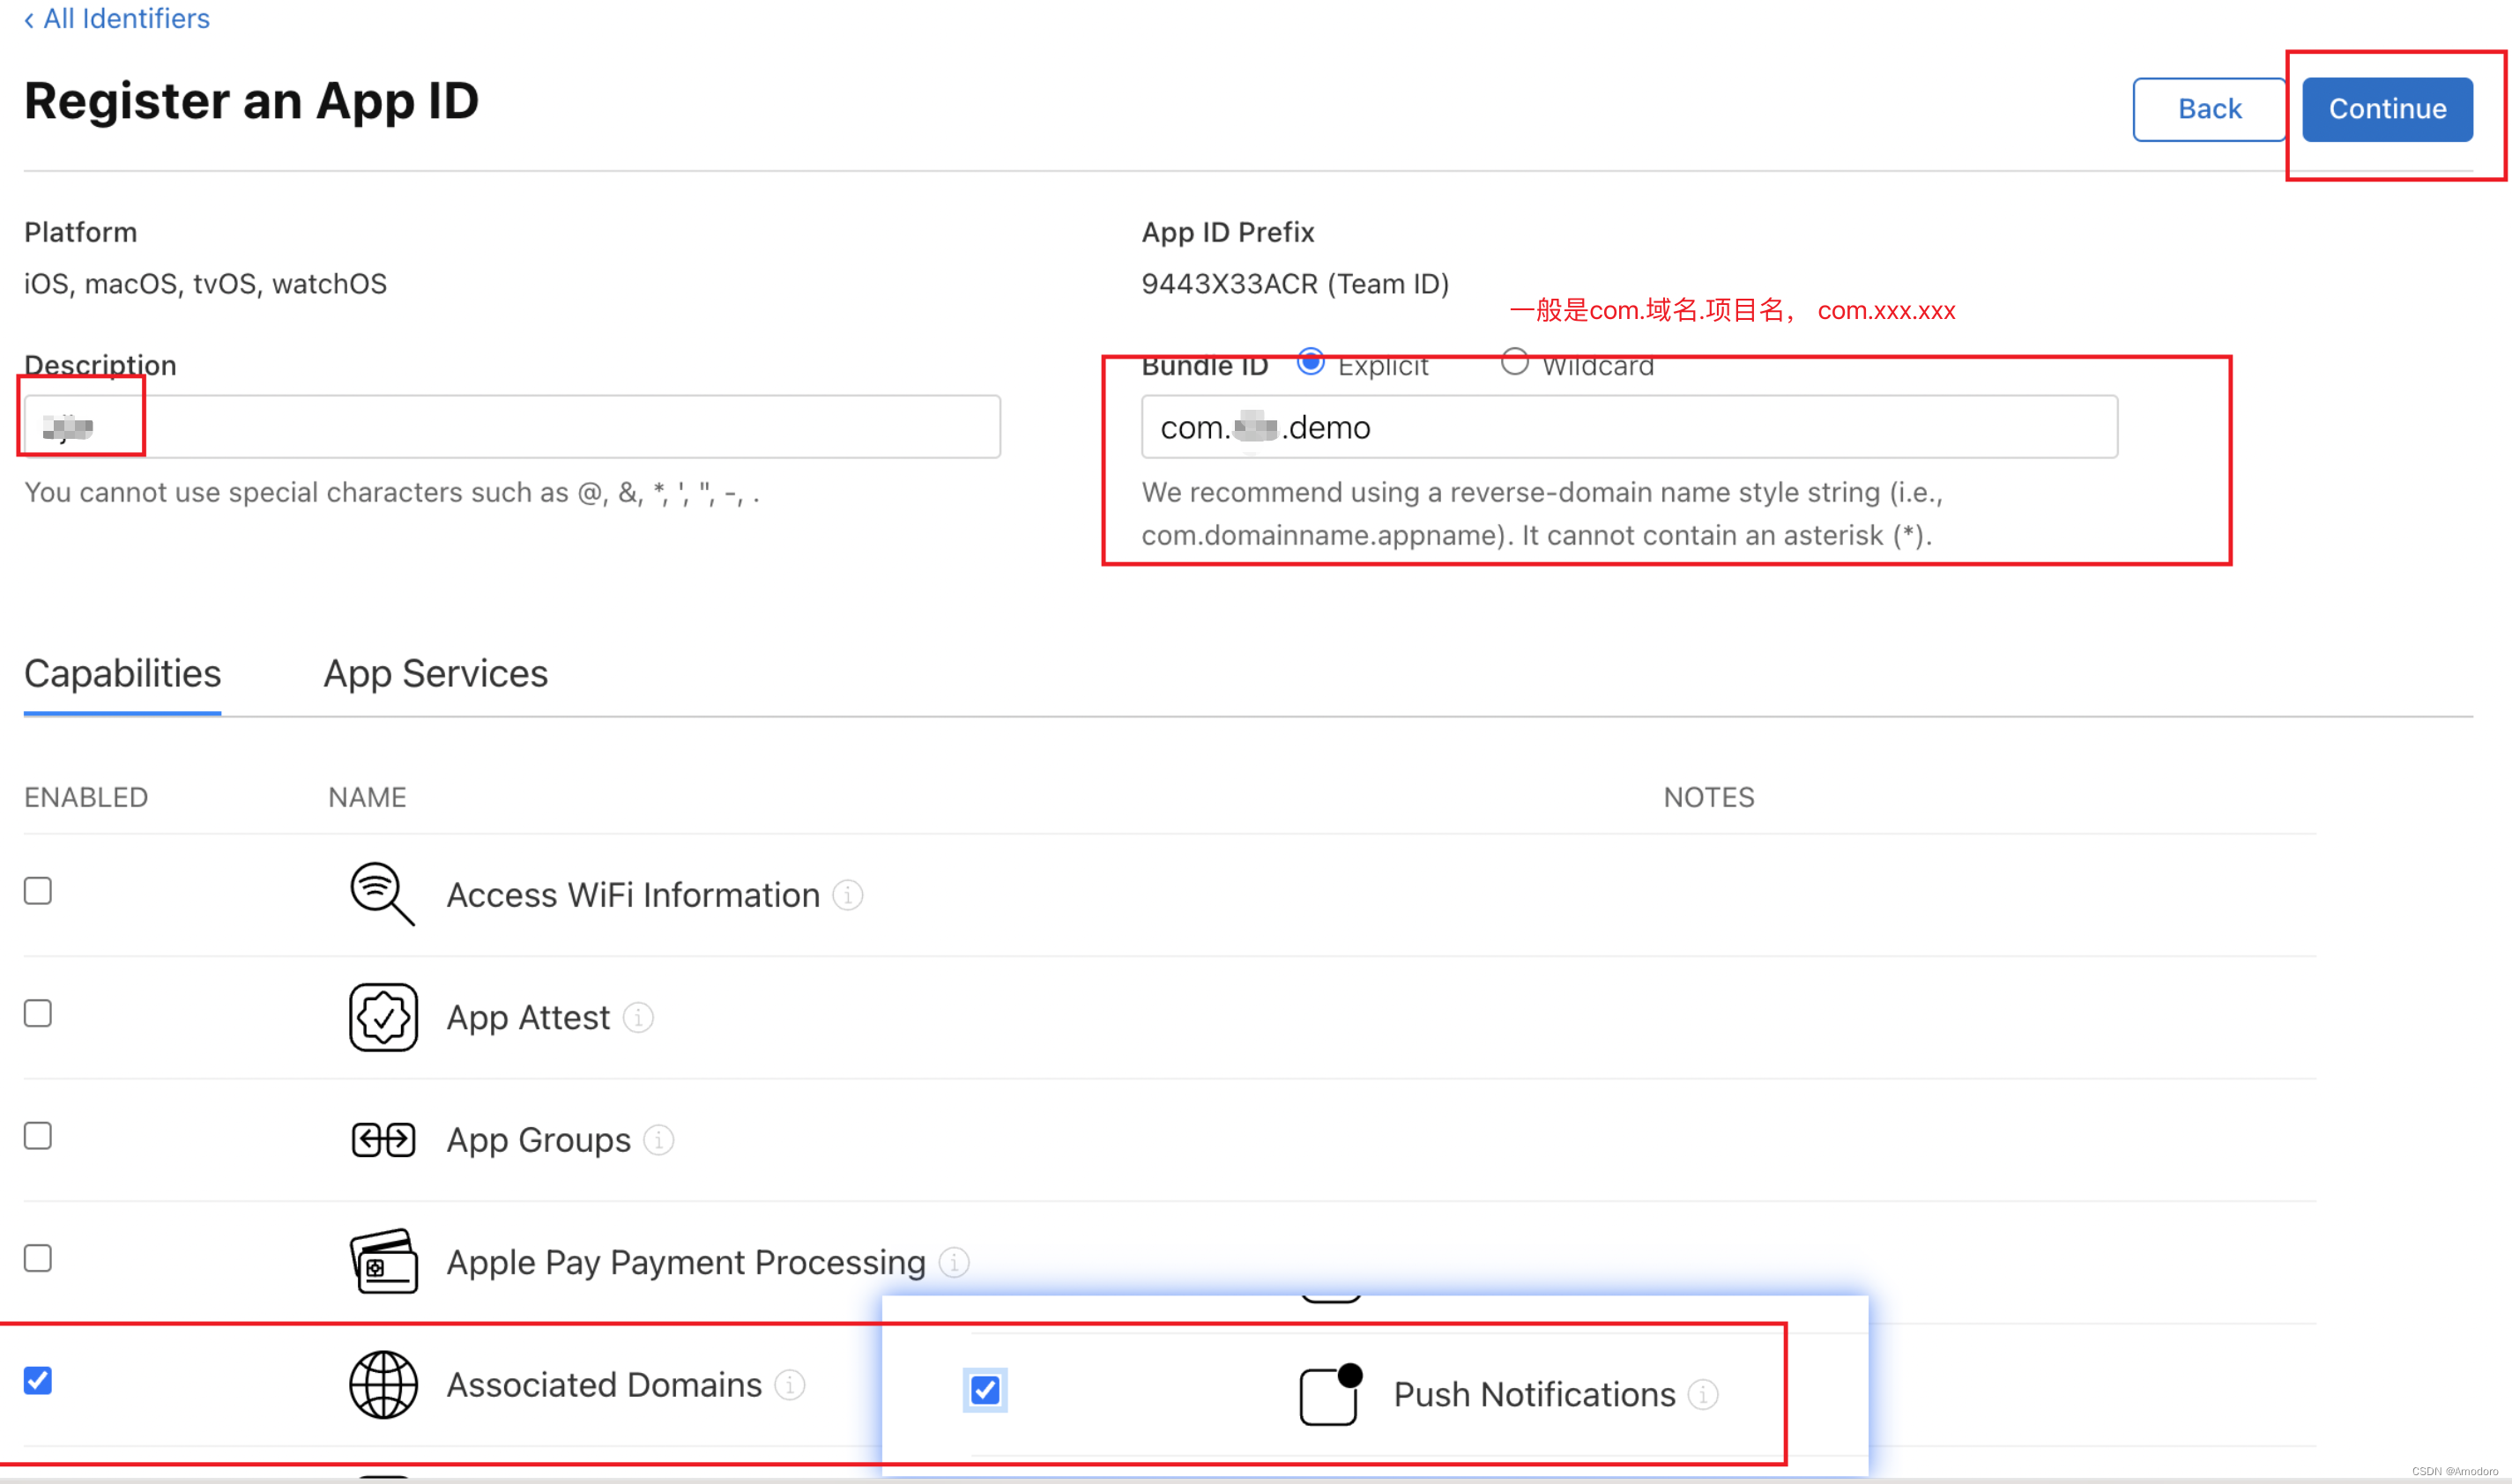Click the platform list iOS, macOS text
The height and width of the screenshot is (1484, 2512).
(x=205, y=284)
